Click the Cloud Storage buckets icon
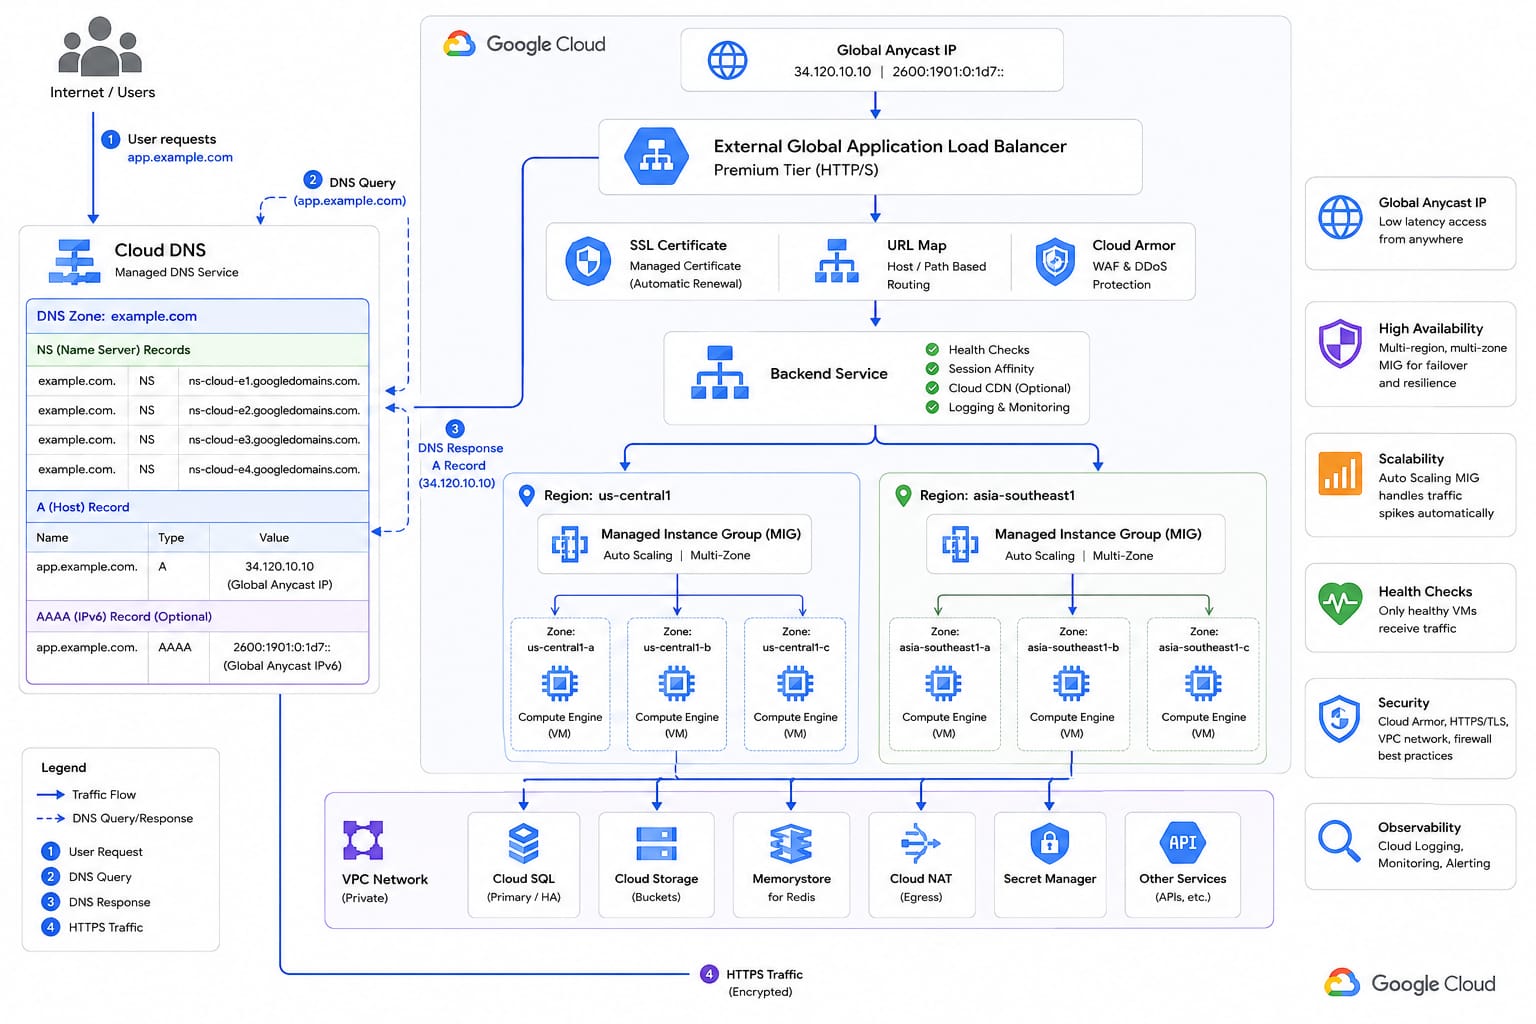Viewport: 1536px width, 1024px height. [657, 843]
